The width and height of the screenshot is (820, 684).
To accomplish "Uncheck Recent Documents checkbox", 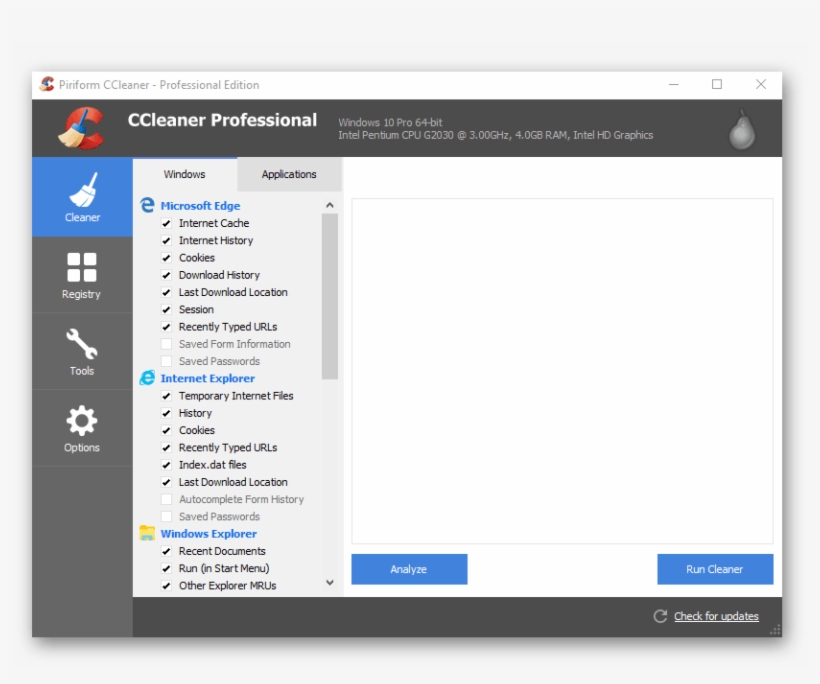I will click(166, 551).
